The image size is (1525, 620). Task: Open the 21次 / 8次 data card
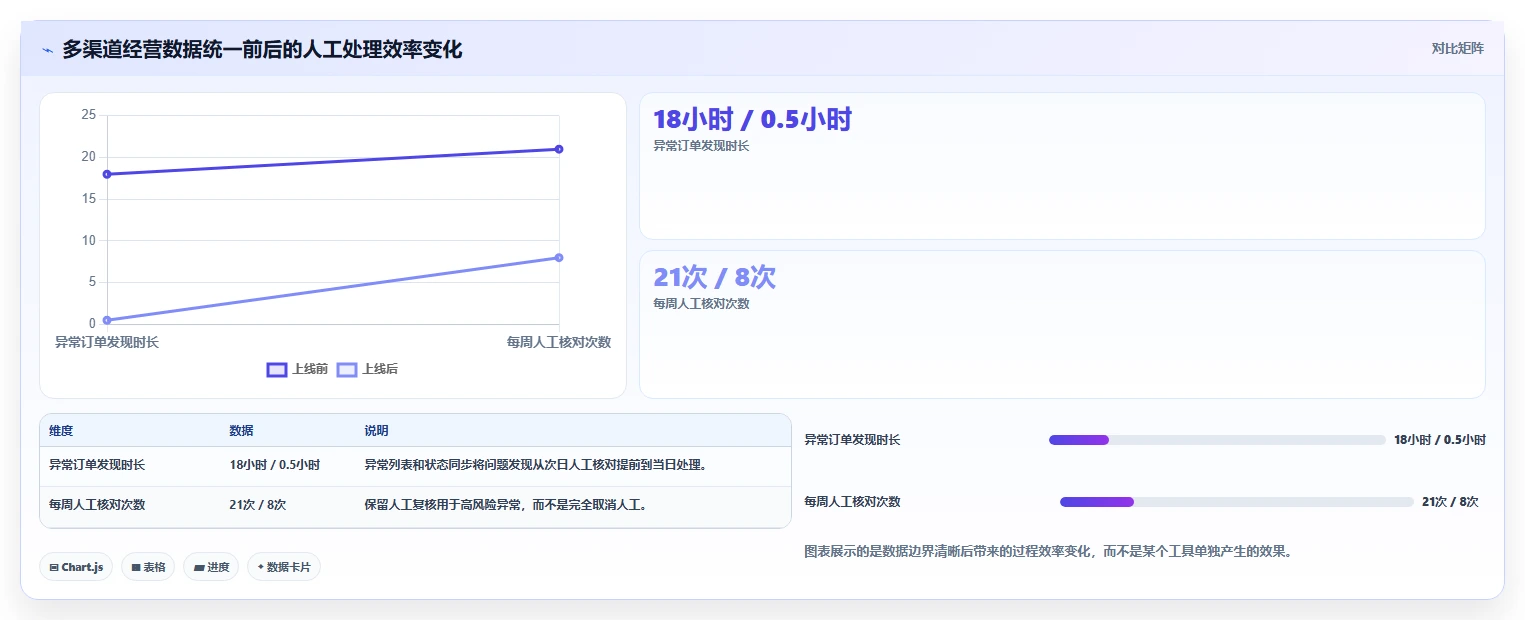click(1062, 324)
